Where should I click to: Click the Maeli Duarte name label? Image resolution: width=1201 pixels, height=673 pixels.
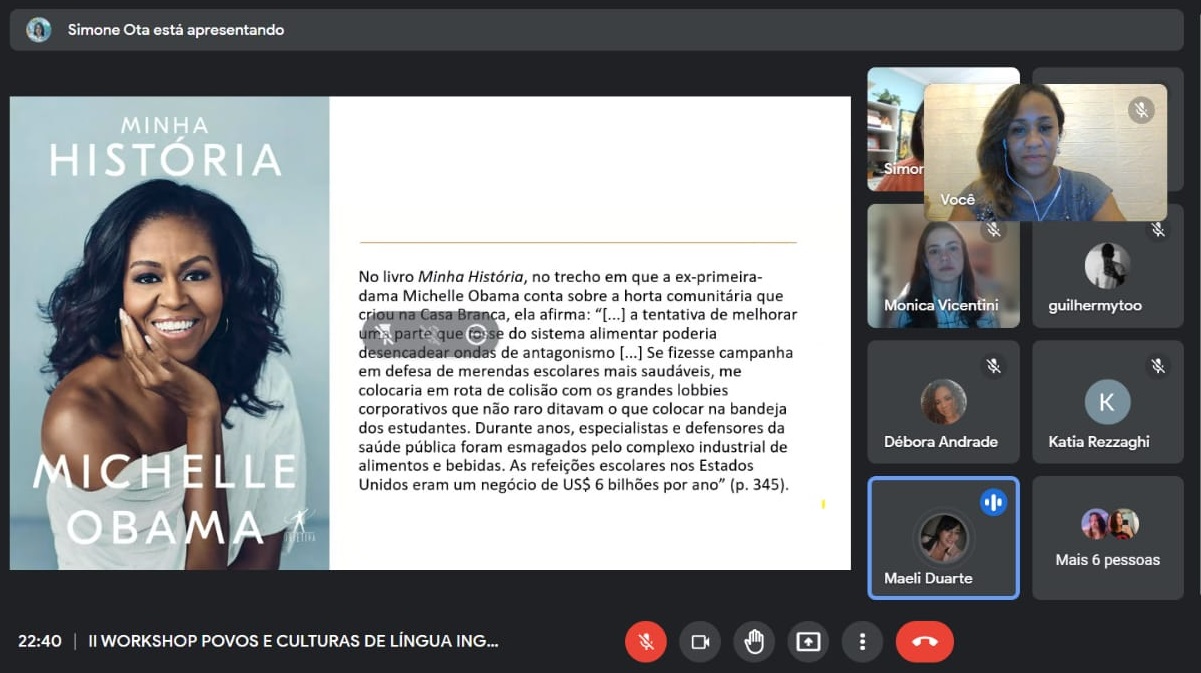point(928,578)
